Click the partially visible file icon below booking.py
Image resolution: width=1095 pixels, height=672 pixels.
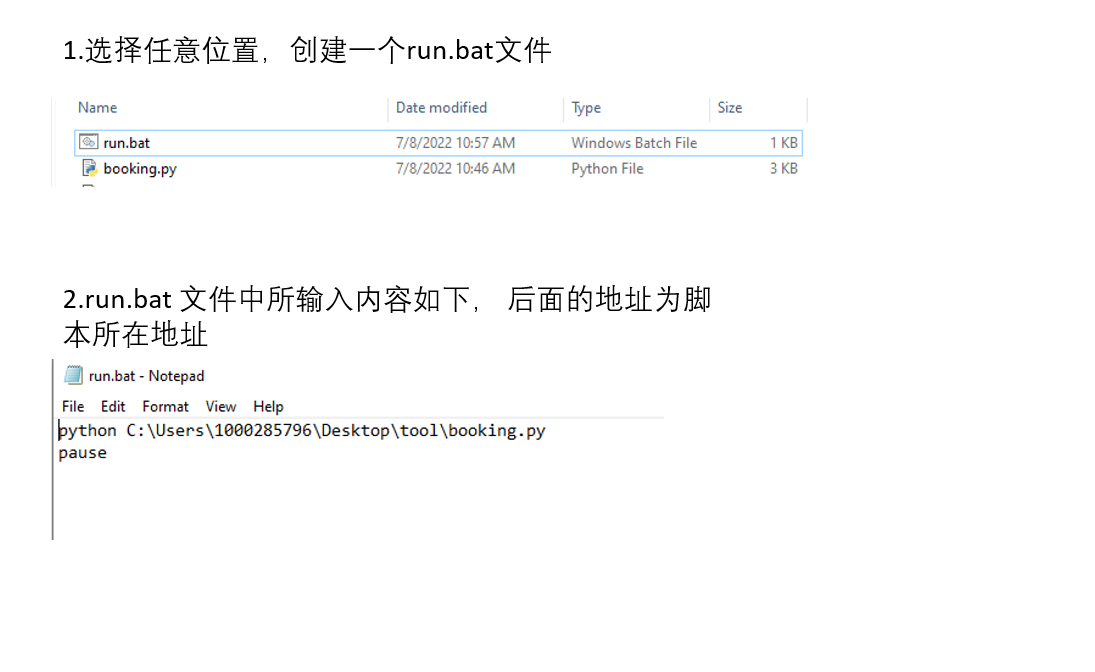pos(90,186)
